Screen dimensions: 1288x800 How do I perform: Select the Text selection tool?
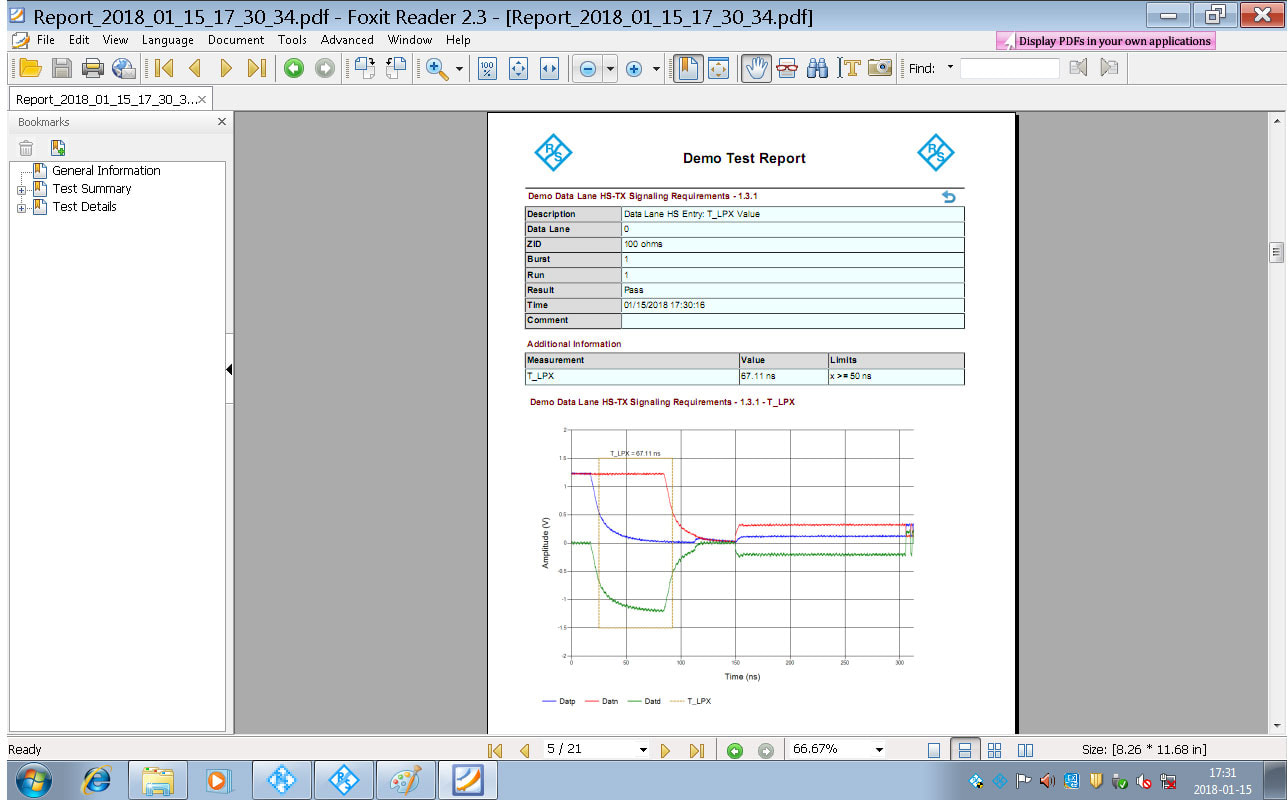(851, 68)
